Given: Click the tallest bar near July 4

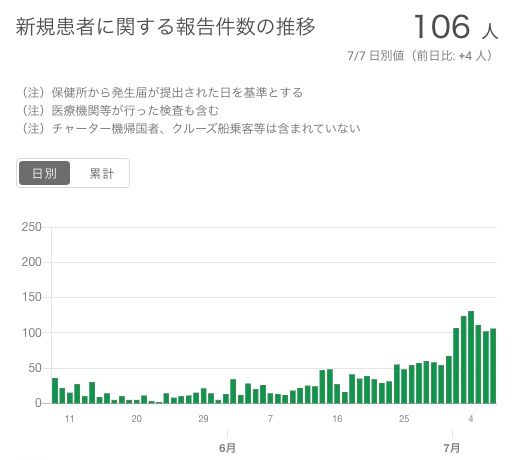Looking at the screenshot, I should pos(471,357).
